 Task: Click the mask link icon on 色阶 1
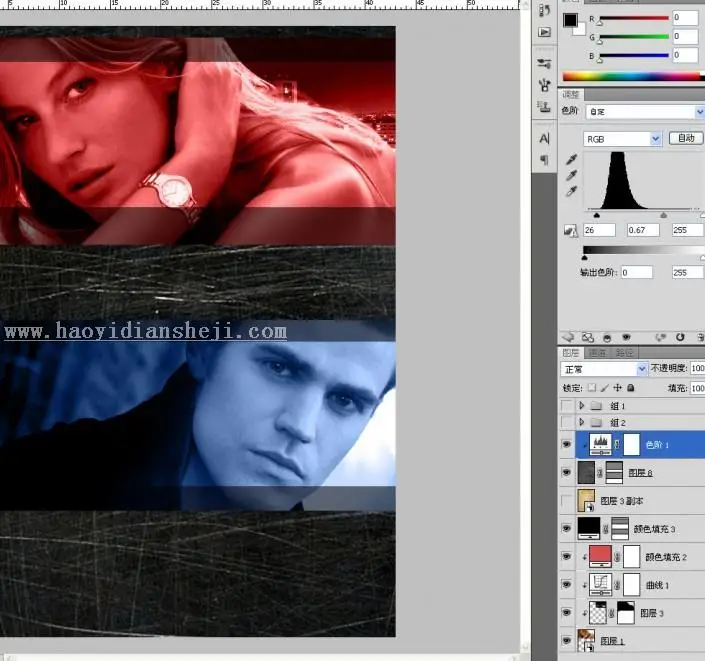[x=617, y=445]
